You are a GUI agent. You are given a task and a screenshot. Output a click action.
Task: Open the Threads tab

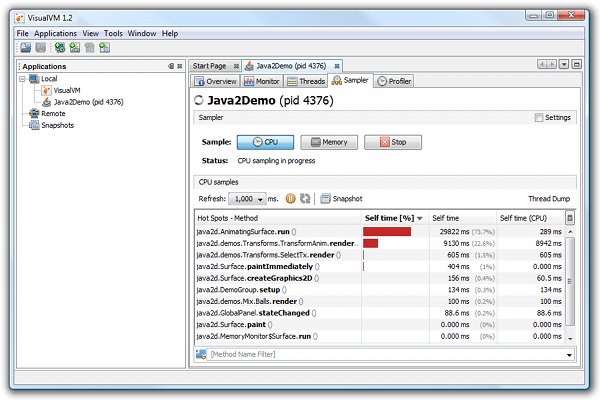pos(306,81)
